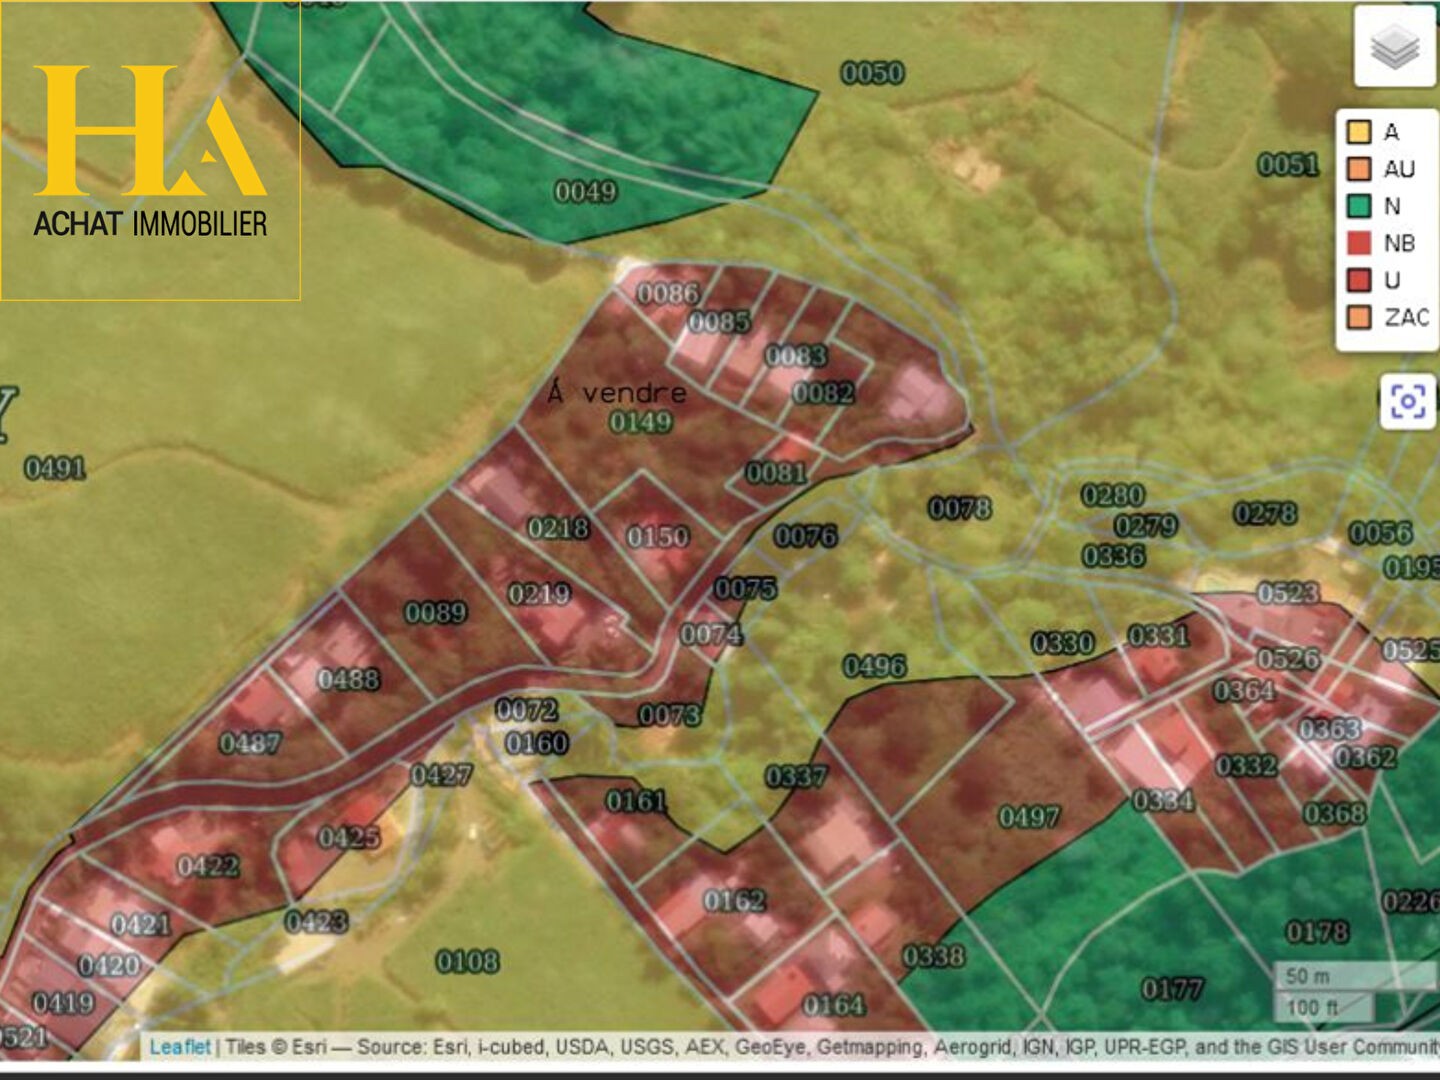Image resolution: width=1440 pixels, height=1080 pixels.
Task: Select parcel label 0427
Action: [440, 775]
